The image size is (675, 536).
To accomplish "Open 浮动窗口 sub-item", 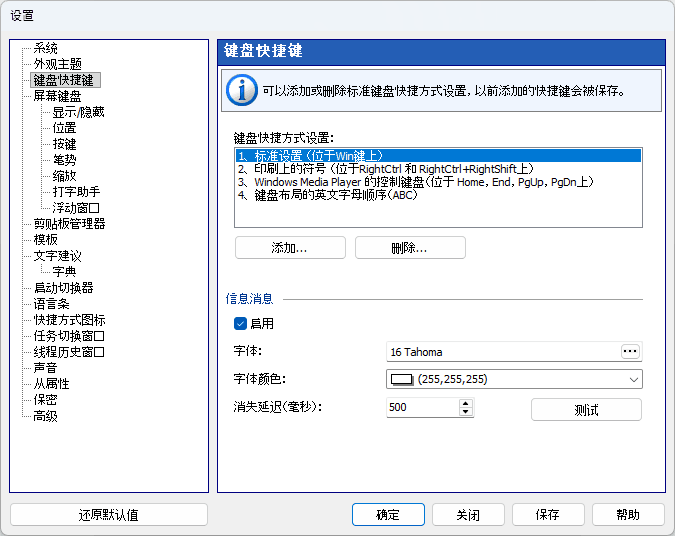I will 76,208.
